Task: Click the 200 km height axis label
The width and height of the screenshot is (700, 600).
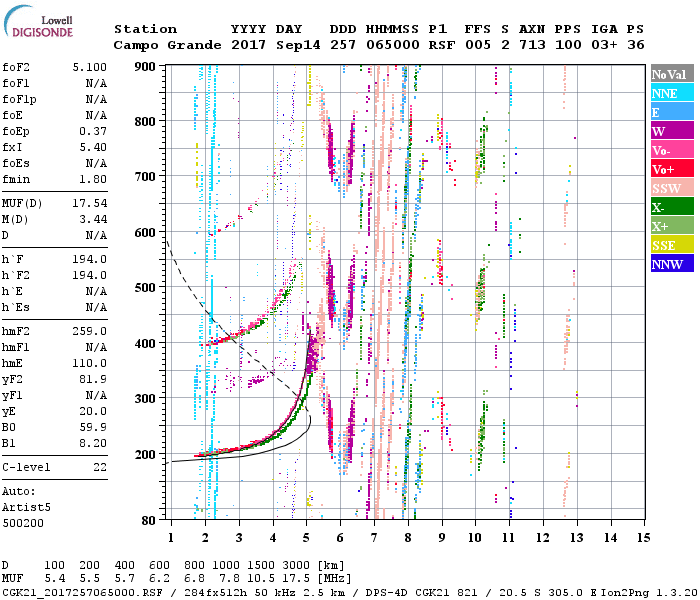Action: (145, 454)
